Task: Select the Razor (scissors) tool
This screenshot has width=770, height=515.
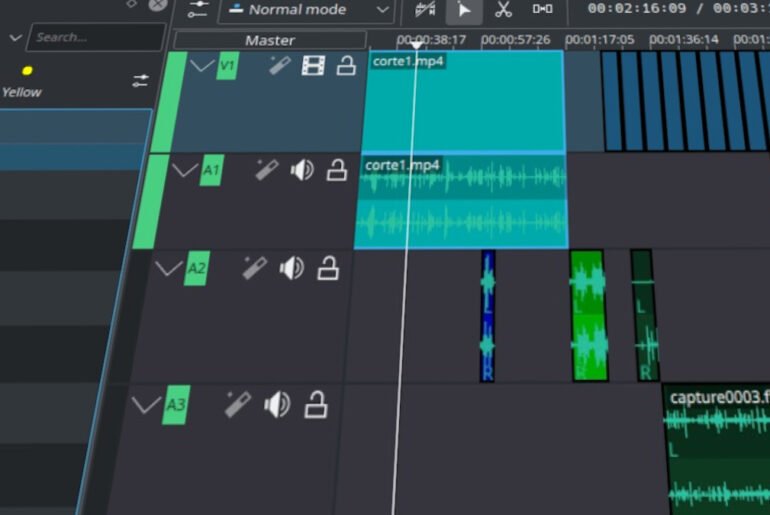Action: (x=503, y=10)
